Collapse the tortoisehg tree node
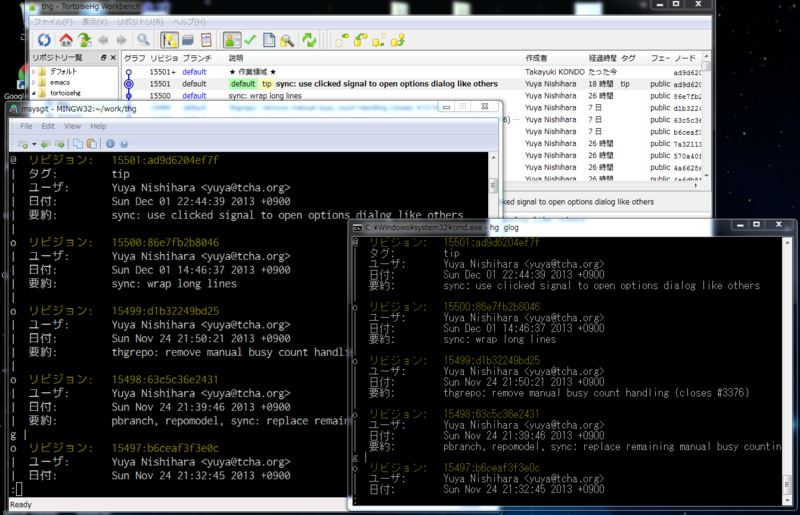This screenshot has width=800, height=515. [x=34, y=93]
